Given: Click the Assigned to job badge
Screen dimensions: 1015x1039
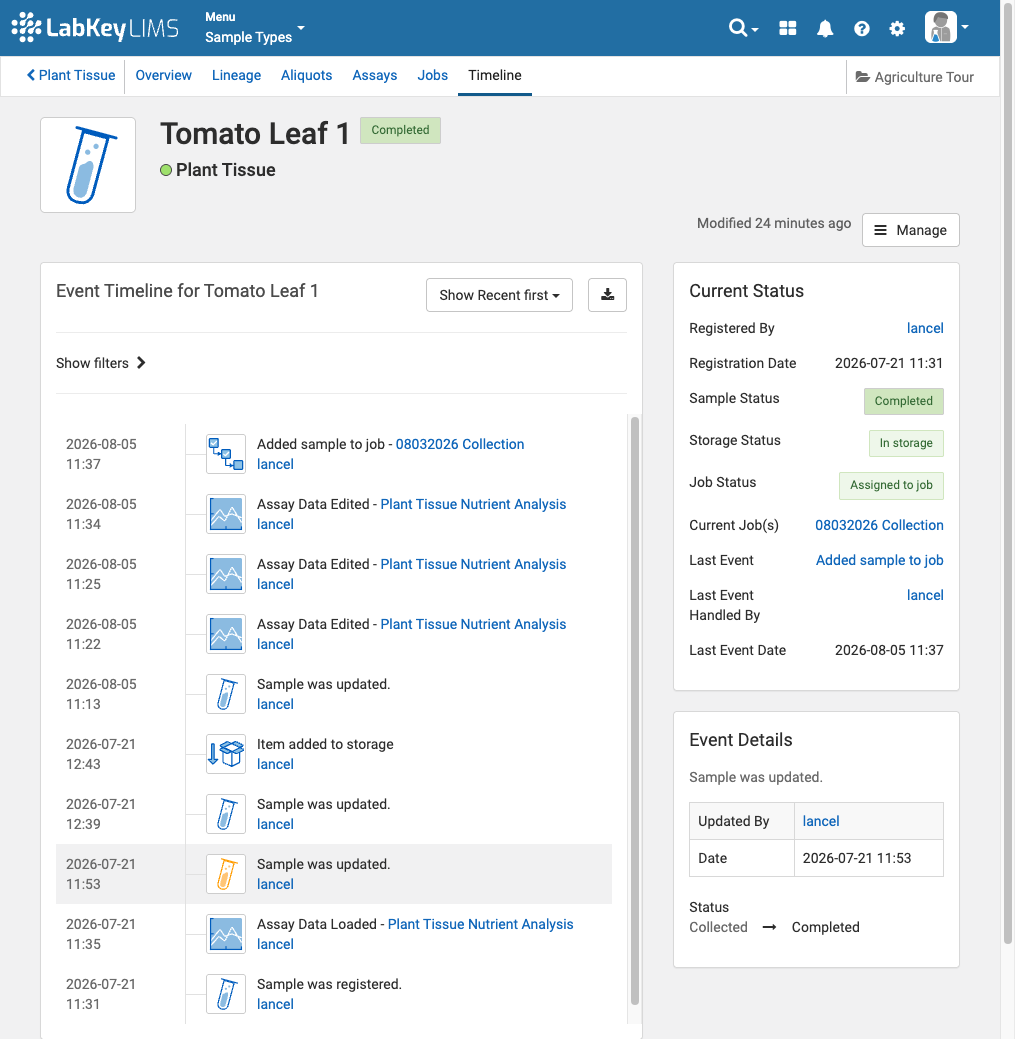Looking at the screenshot, I should point(891,485).
